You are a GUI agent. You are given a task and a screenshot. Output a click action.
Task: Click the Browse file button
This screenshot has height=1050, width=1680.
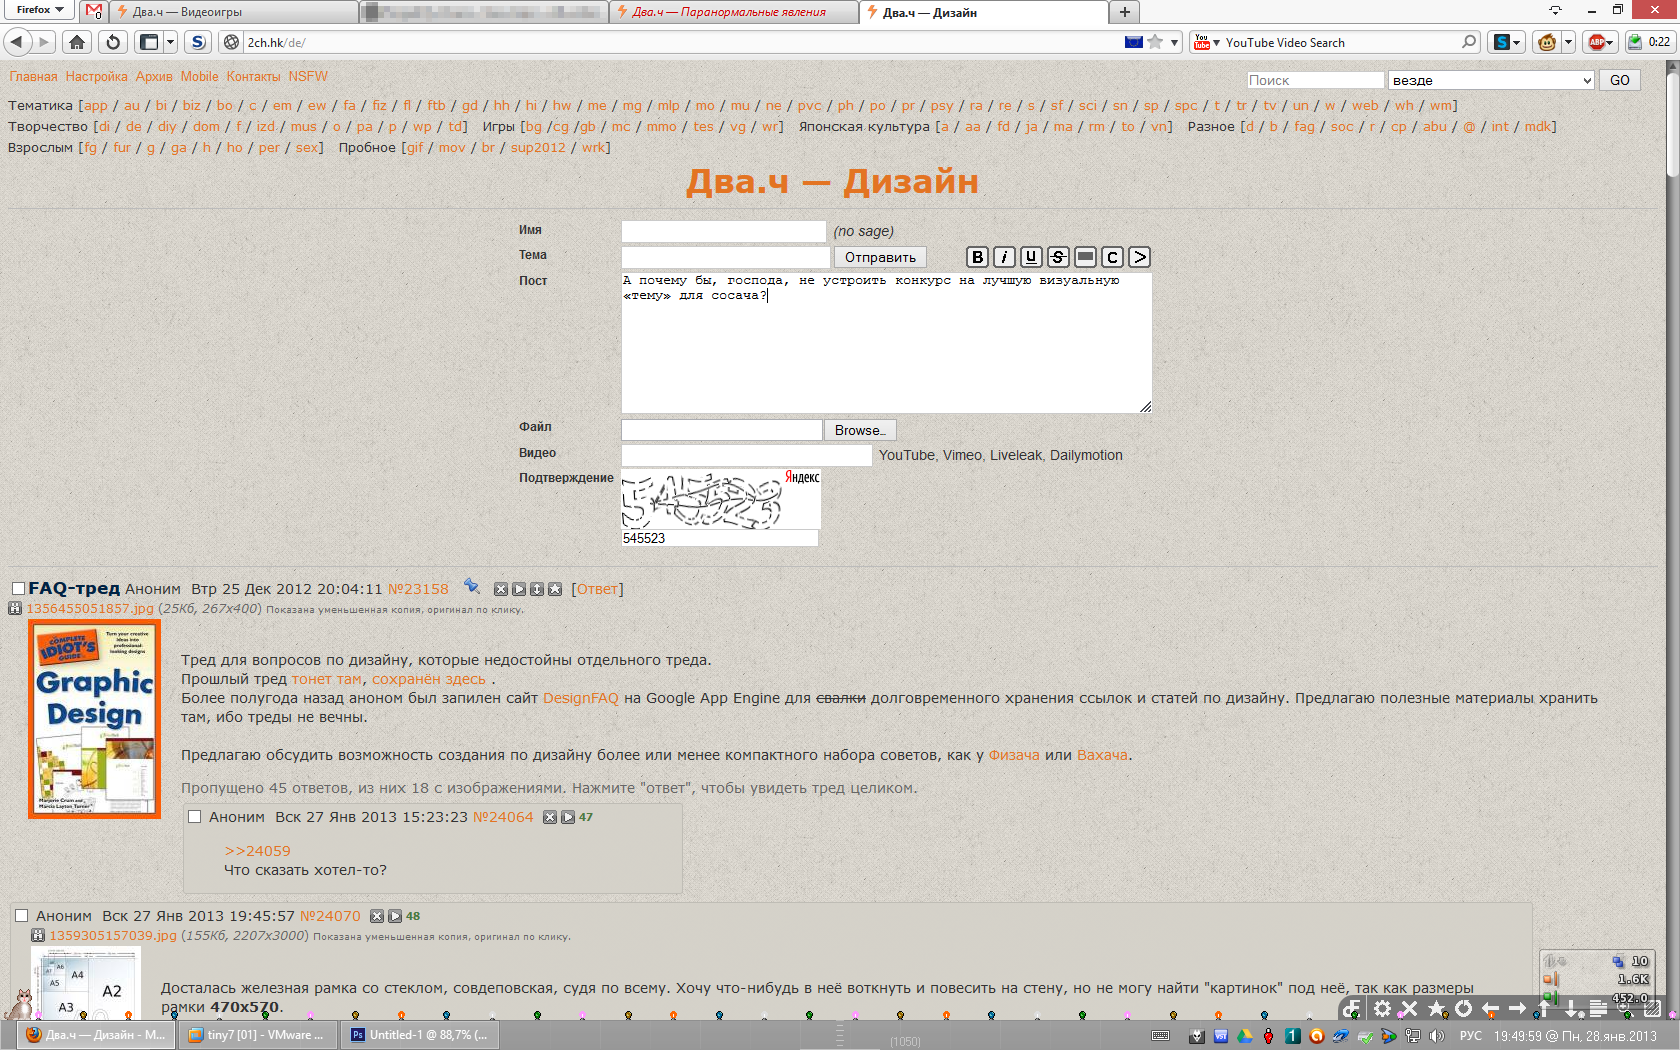pos(860,430)
